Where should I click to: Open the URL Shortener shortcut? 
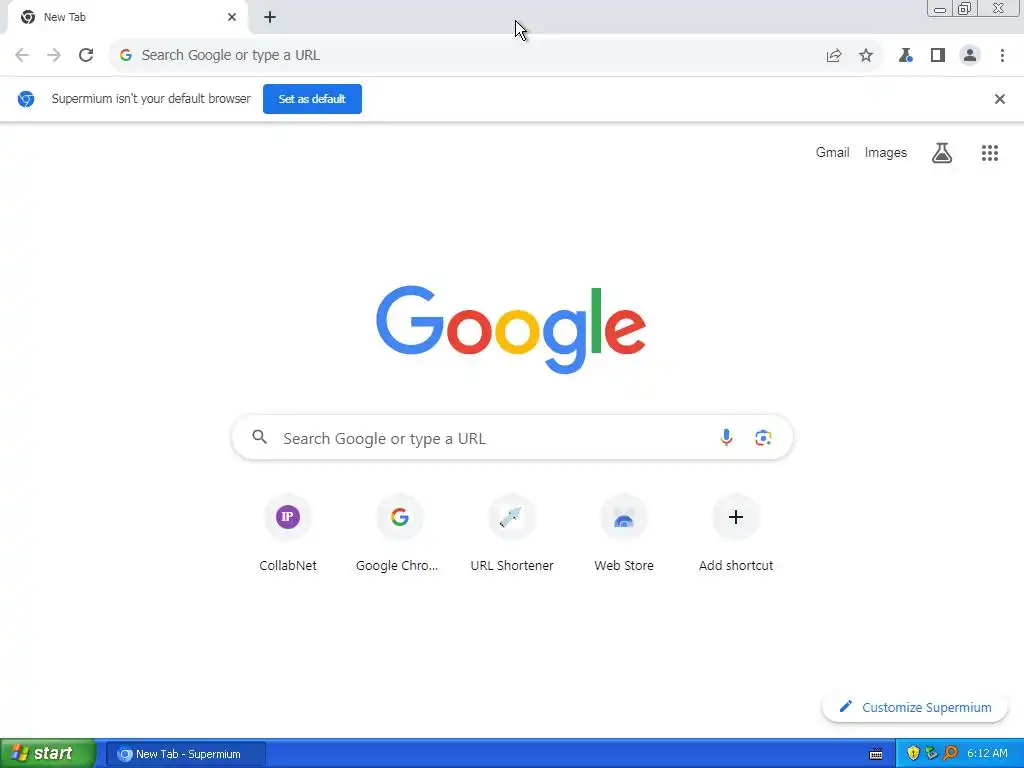(512, 534)
